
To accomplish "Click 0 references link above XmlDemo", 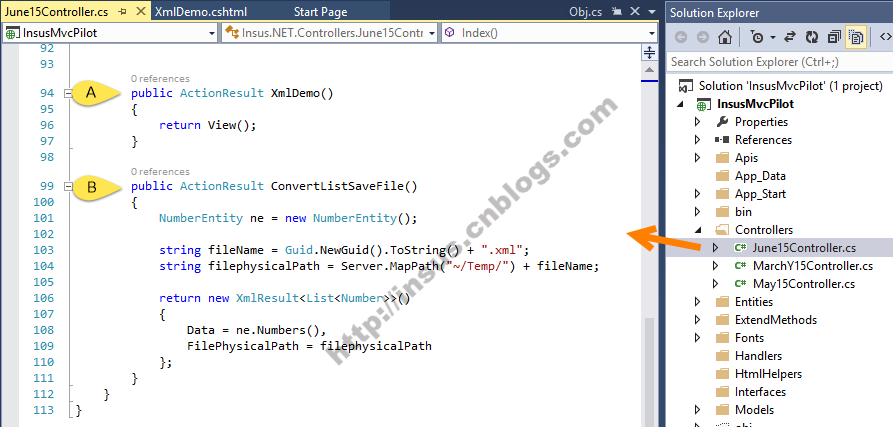I will 160,79.
